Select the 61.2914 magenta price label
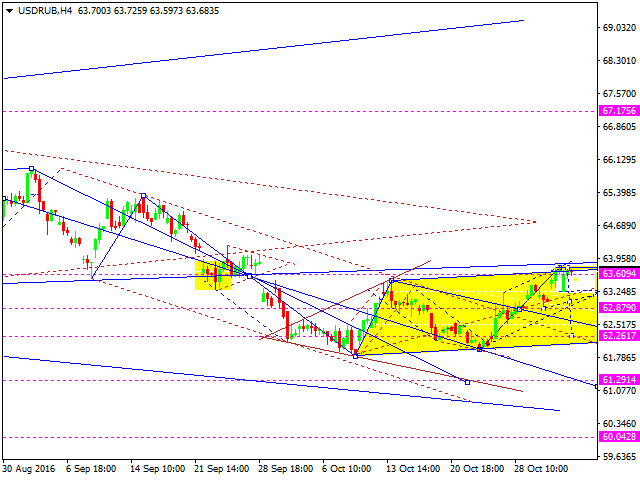Viewport: 640px width, 480px height. 619,380
